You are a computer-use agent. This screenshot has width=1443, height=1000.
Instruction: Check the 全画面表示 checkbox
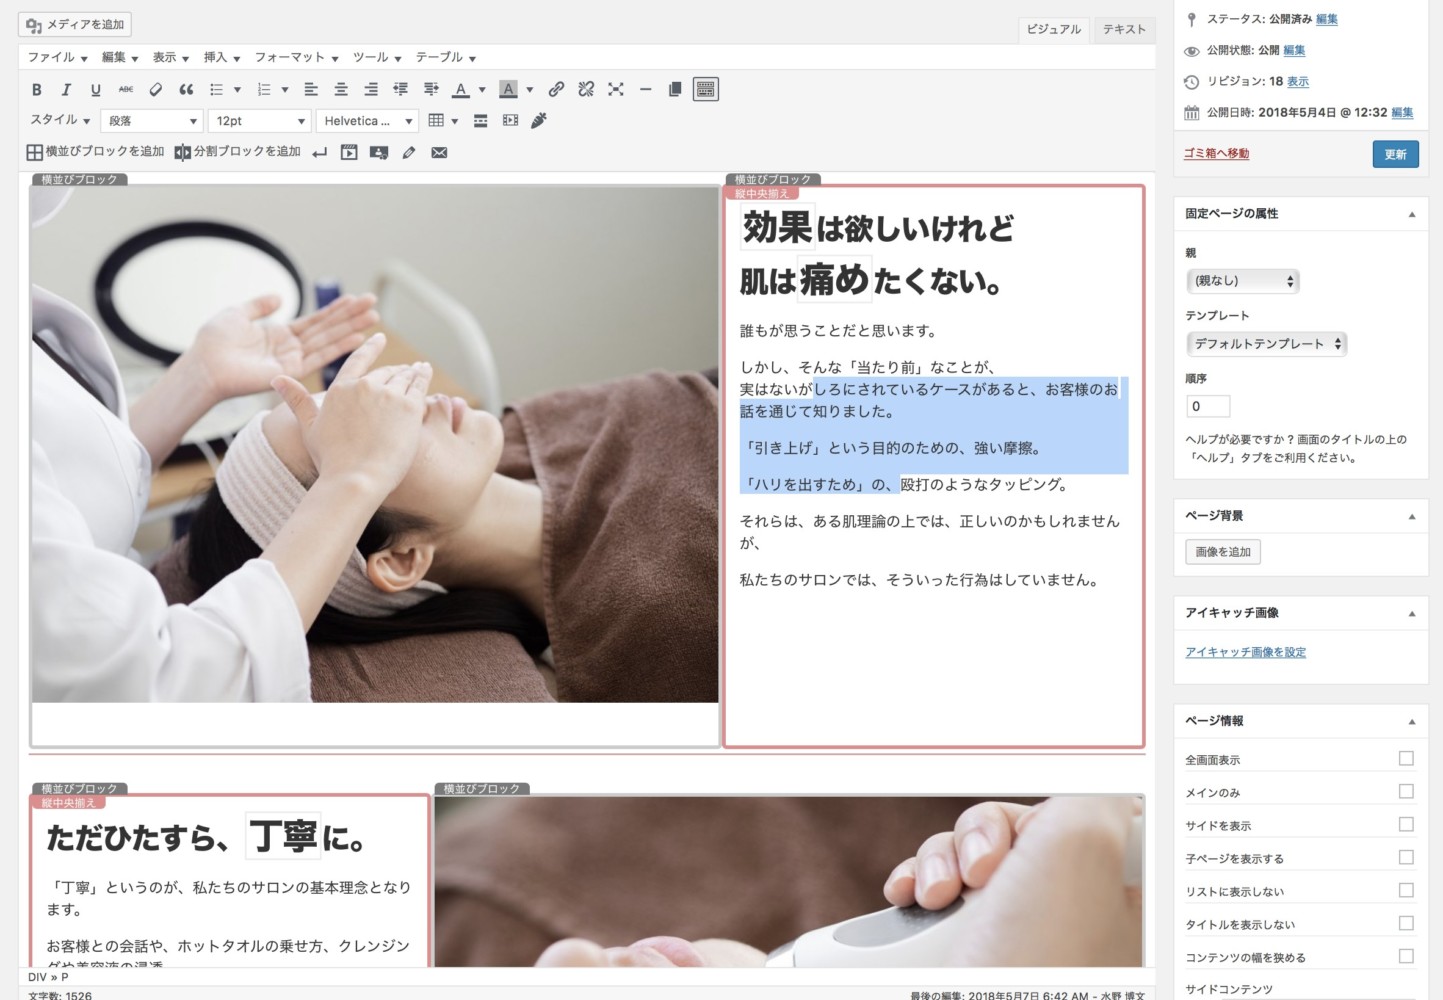click(x=1406, y=759)
